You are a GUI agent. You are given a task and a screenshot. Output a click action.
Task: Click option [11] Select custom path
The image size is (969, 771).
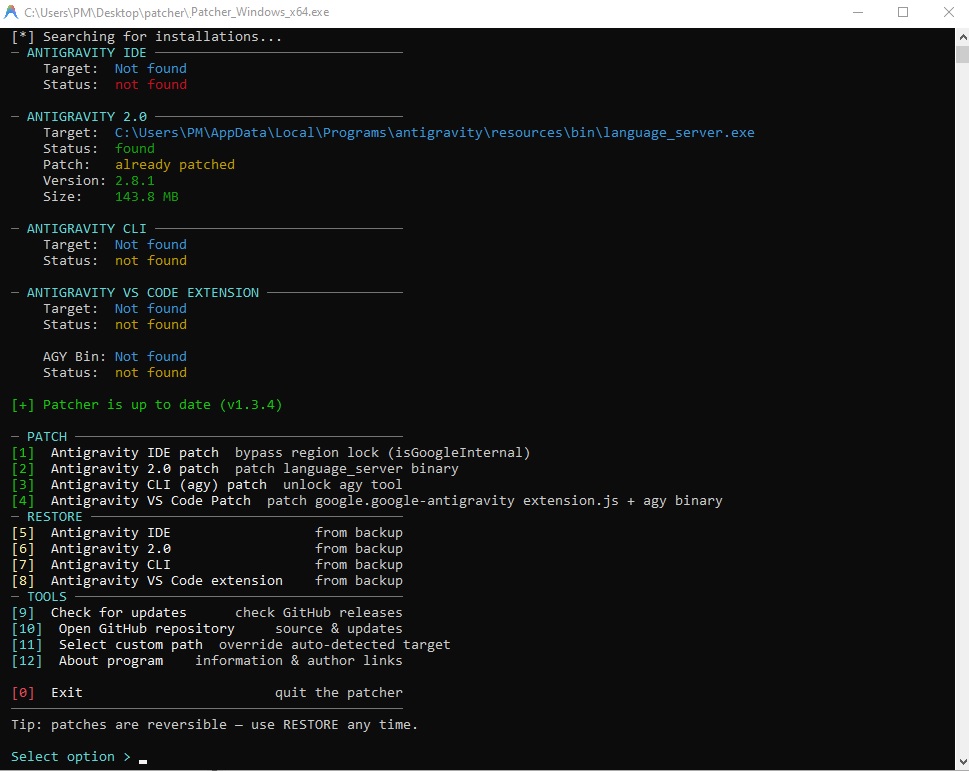click(x=231, y=645)
